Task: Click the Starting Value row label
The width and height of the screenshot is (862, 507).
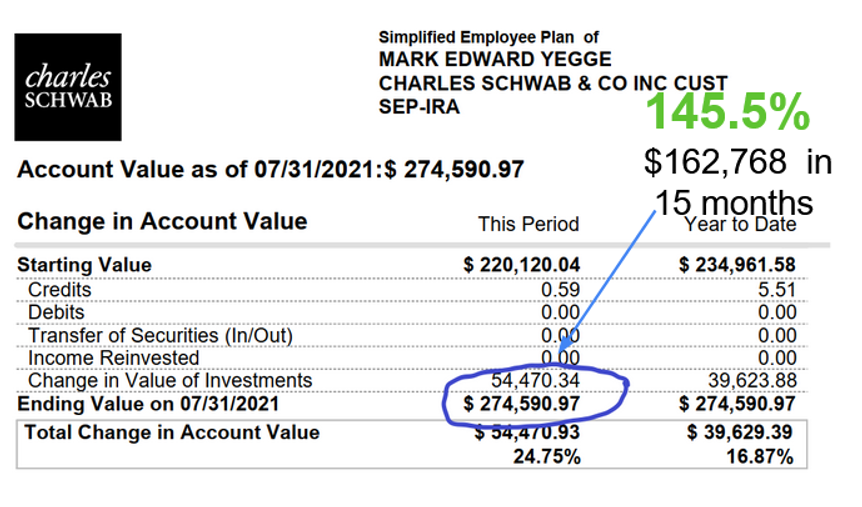Action: coord(85,266)
